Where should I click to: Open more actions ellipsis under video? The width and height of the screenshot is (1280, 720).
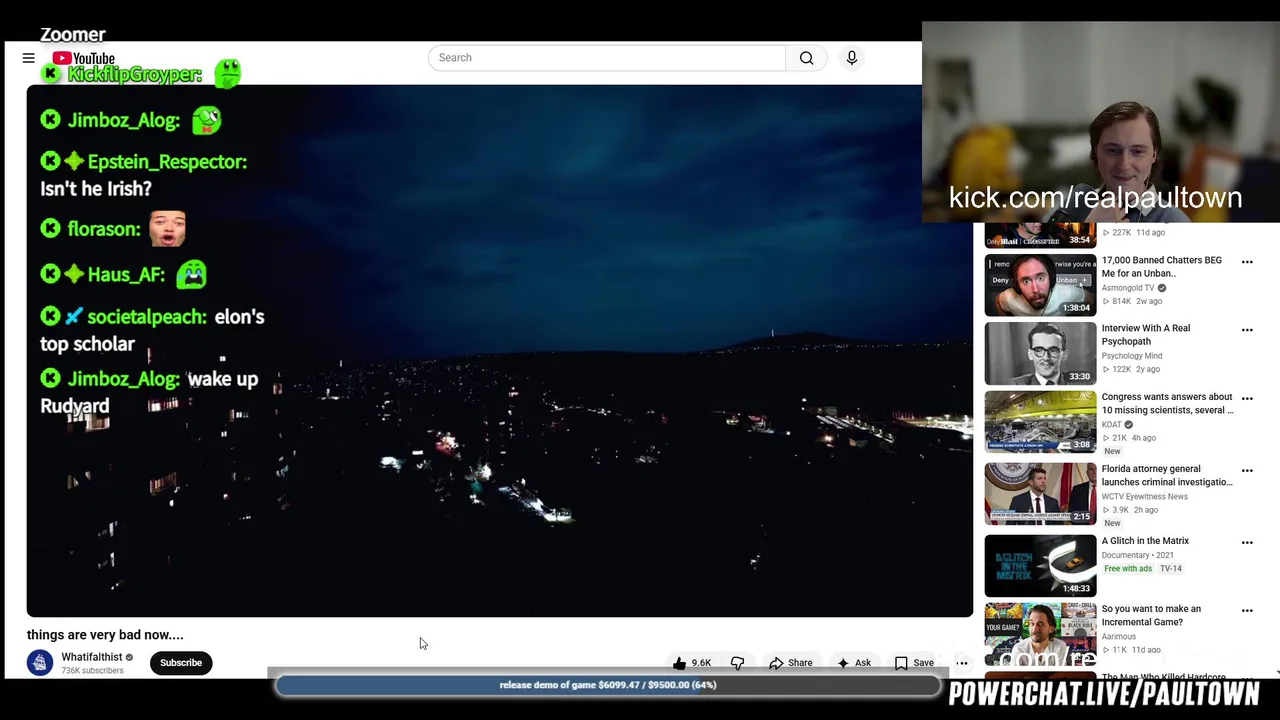pyautogui.click(x=962, y=663)
